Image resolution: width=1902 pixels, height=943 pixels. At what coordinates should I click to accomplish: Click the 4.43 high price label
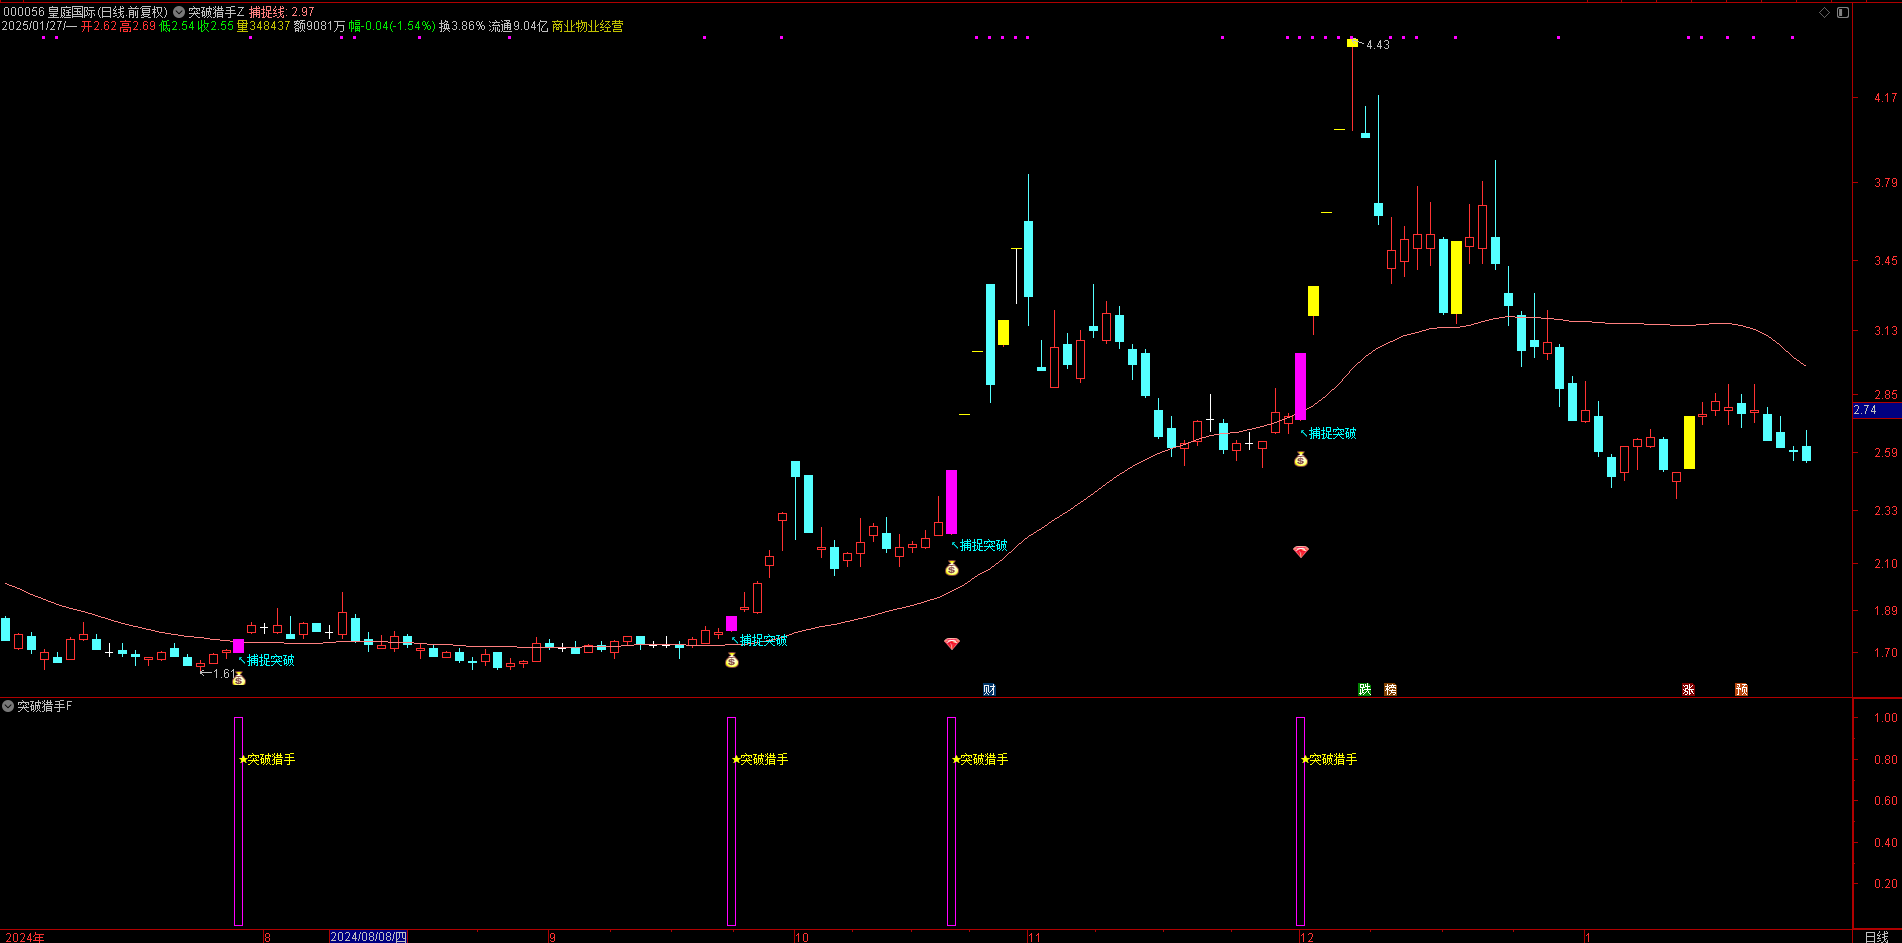(1378, 45)
